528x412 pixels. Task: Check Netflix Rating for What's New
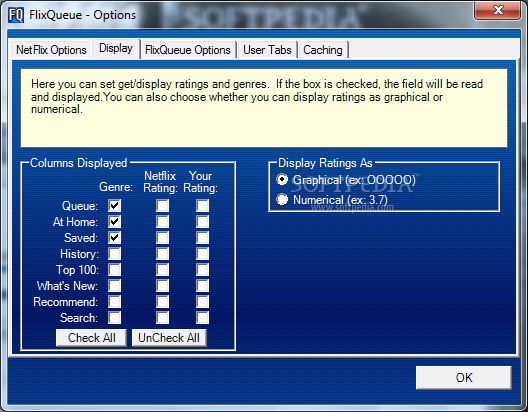(163, 286)
